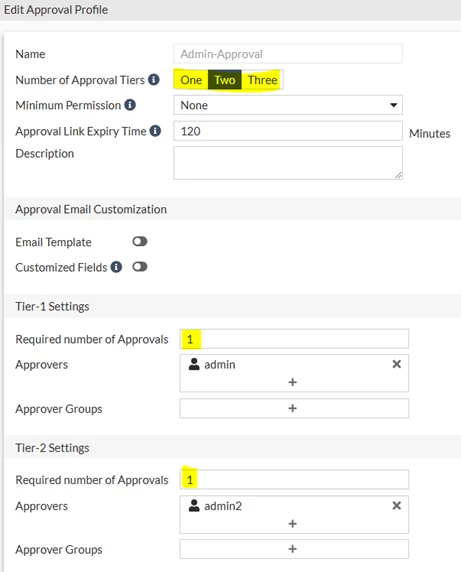The height and width of the screenshot is (572, 461).
Task: Click the Edit Approval Profile title
Action: (x=56, y=10)
